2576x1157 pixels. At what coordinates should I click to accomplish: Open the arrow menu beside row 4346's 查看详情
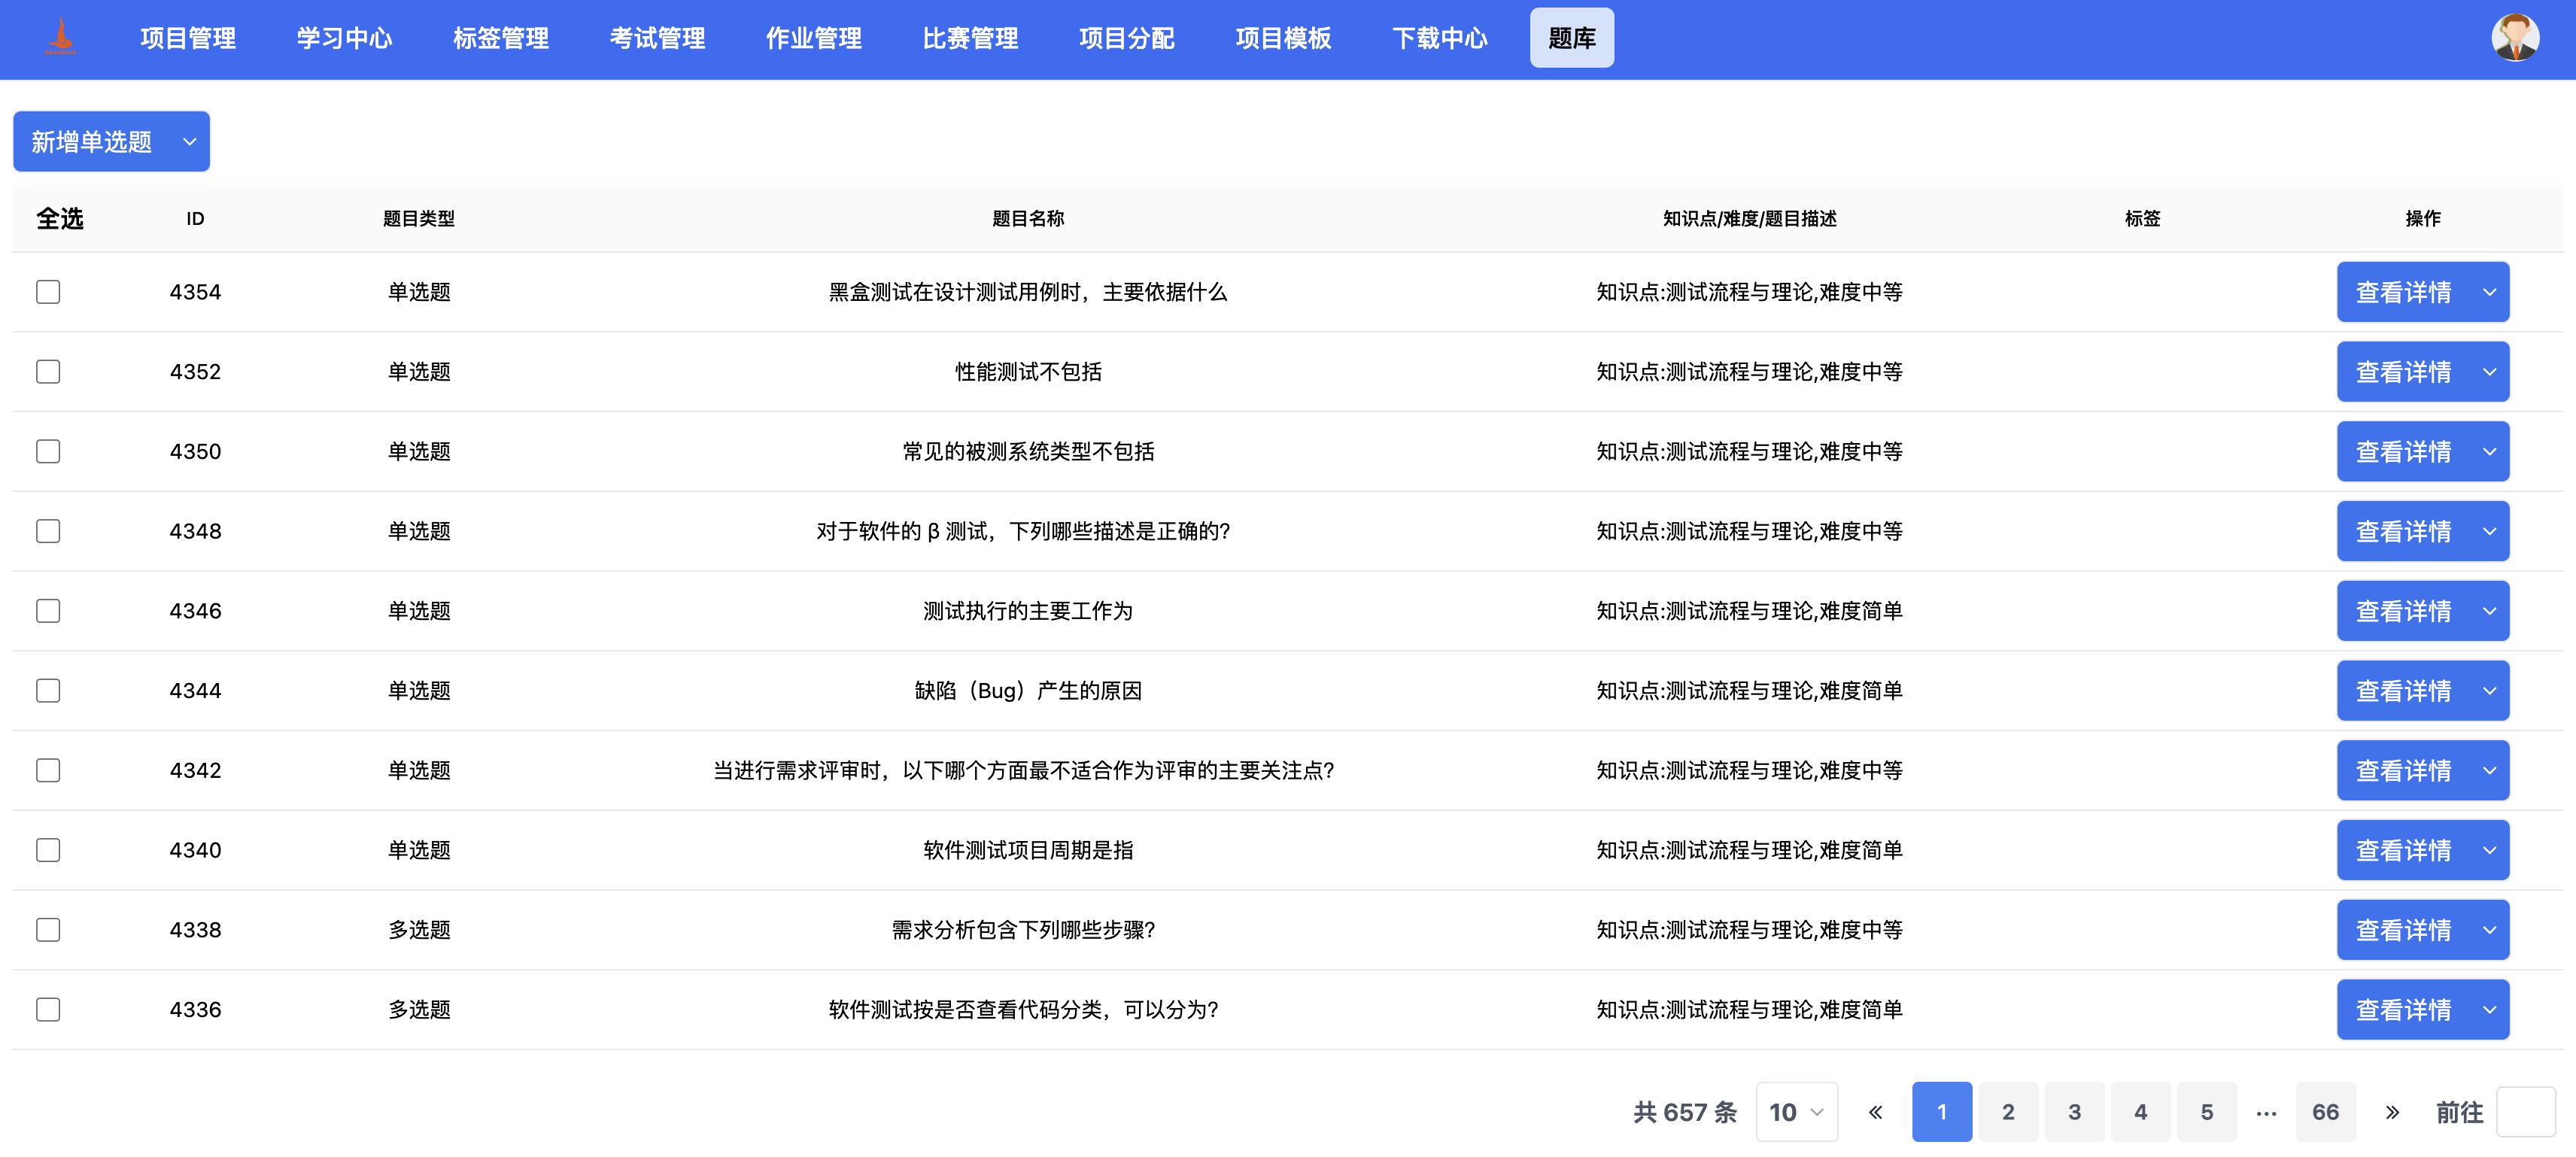coord(2489,611)
